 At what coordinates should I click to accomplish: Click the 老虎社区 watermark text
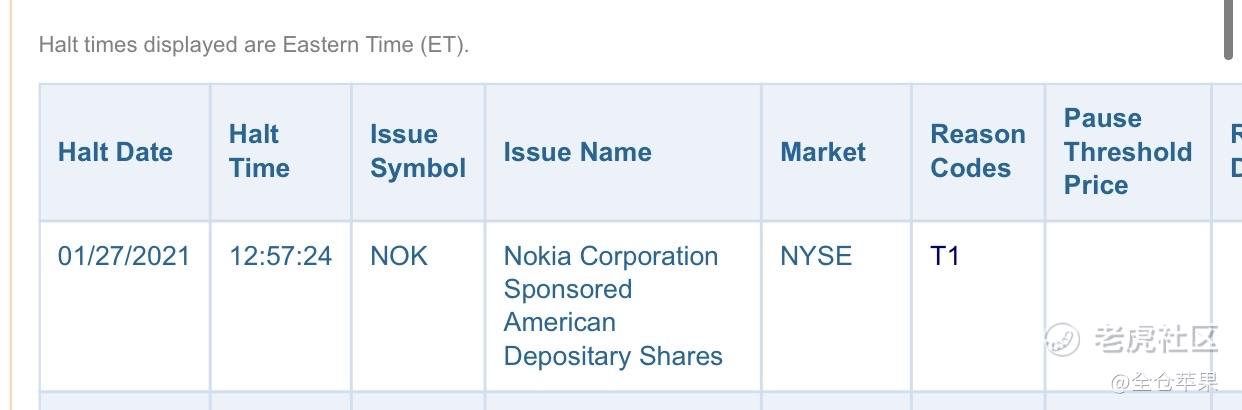pos(1155,339)
